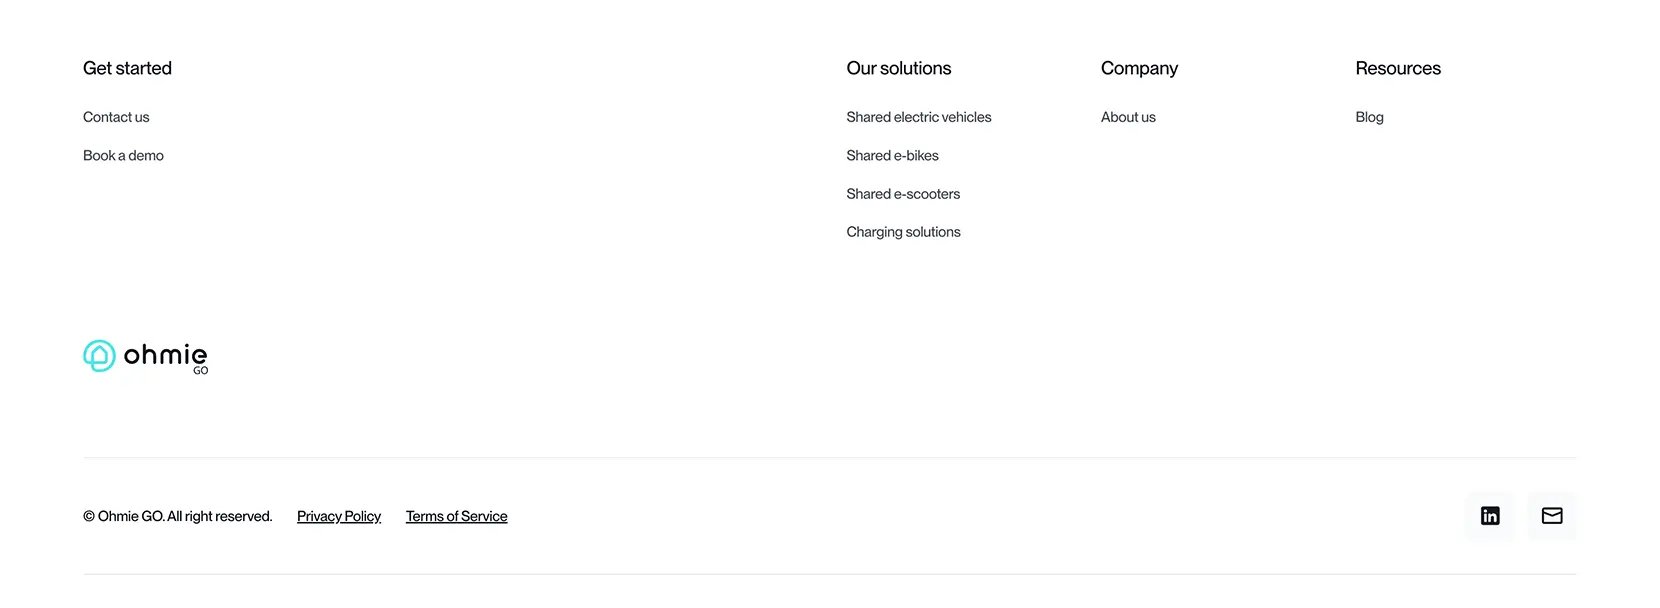Click the Resources column heading

(1398, 68)
